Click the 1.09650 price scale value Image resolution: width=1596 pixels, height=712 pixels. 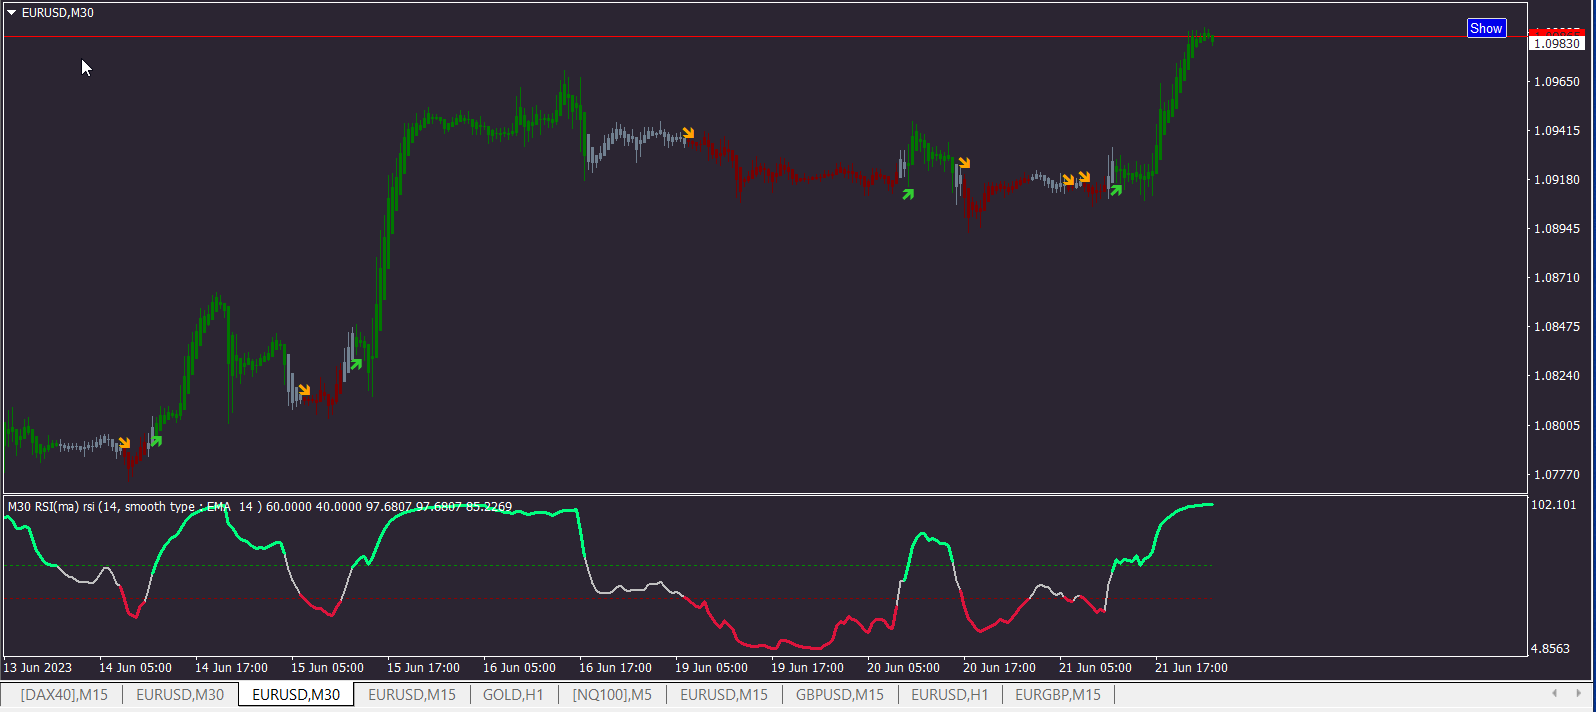tap(1557, 82)
